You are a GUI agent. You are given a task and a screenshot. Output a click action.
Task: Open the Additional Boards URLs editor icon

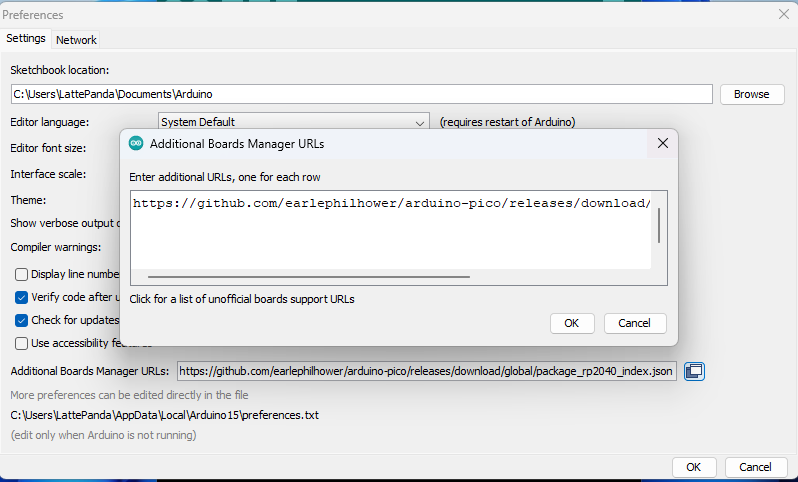coord(694,371)
